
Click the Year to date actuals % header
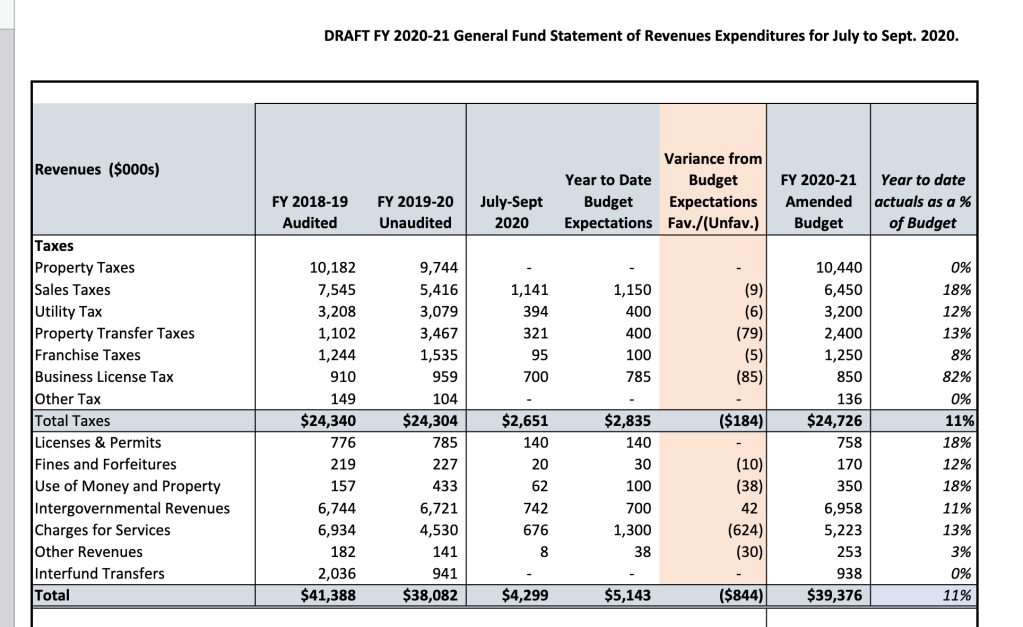(923, 201)
